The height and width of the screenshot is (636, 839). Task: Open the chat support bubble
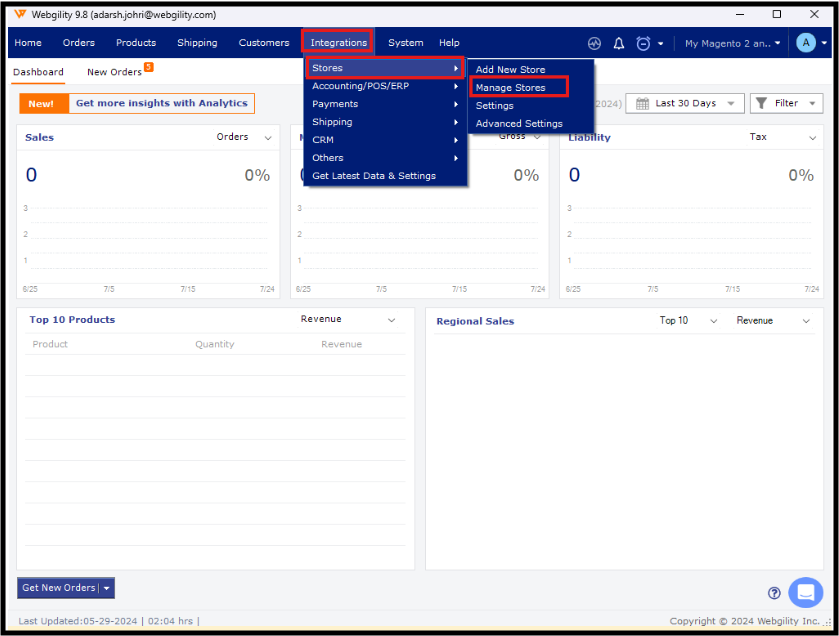pos(805,592)
